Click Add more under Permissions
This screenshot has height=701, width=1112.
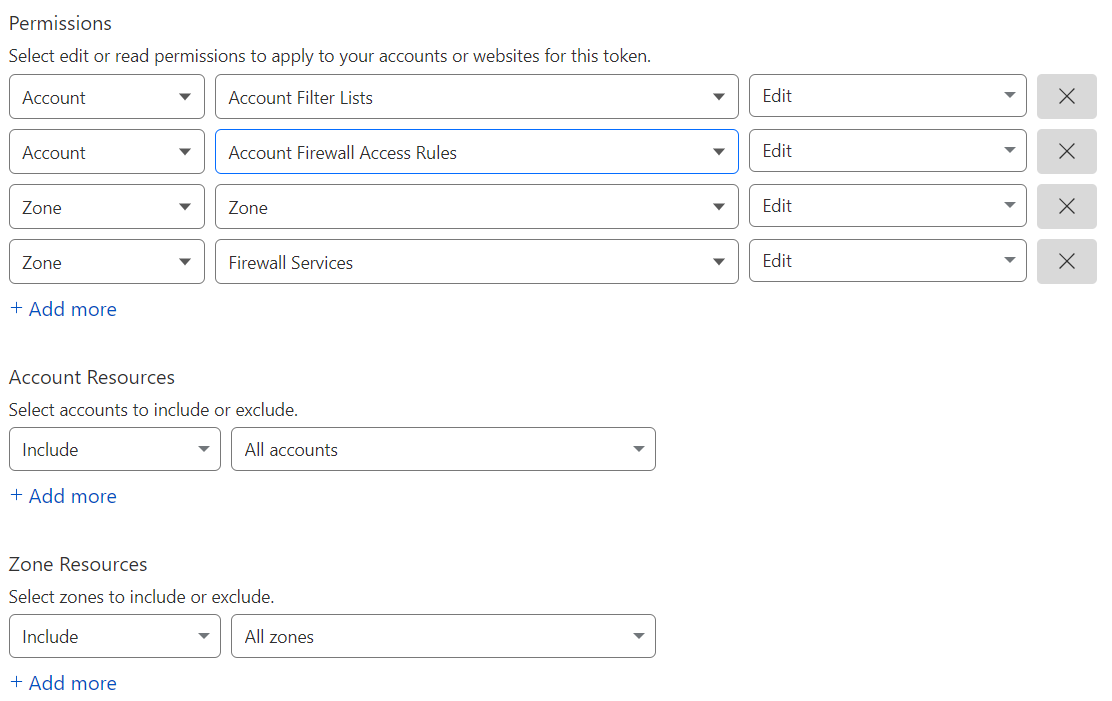click(x=63, y=309)
